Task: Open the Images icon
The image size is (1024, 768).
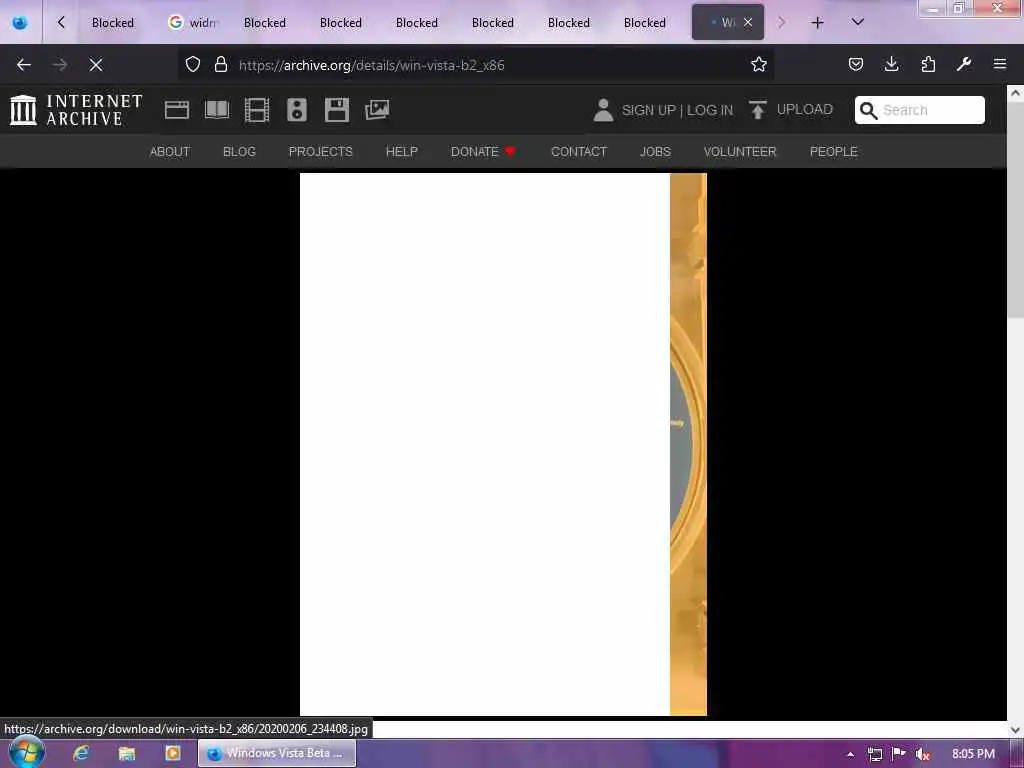Action: pos(377,110)
